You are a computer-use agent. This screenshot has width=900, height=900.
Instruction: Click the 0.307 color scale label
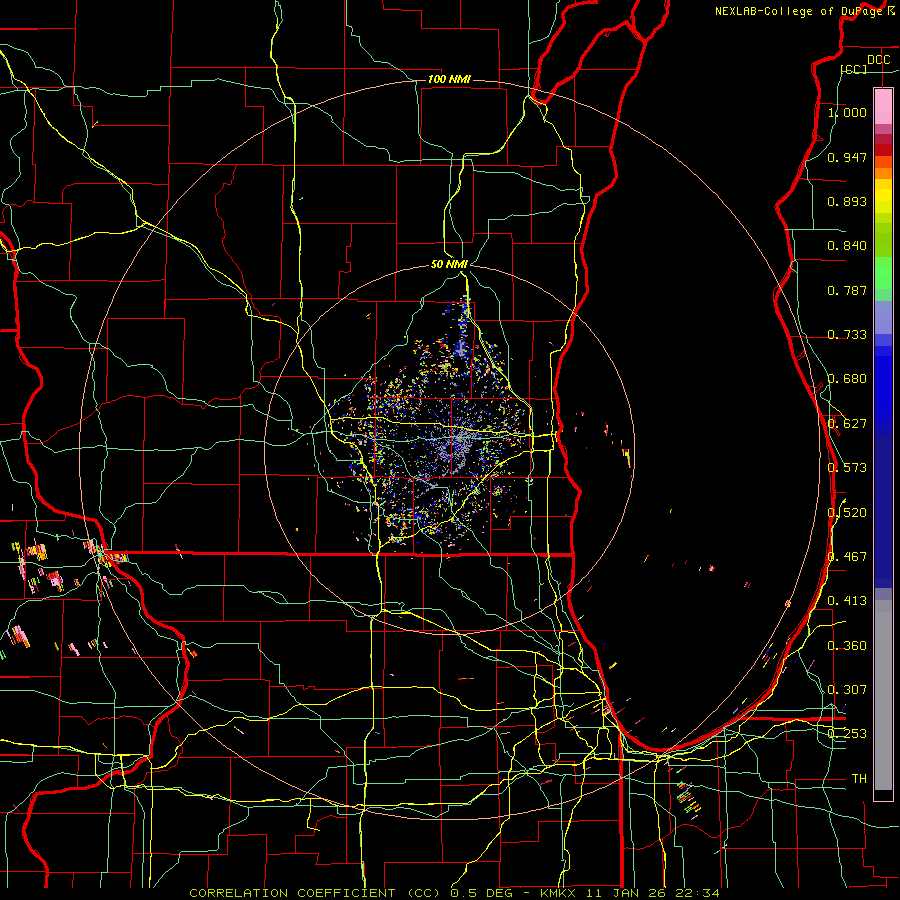tap(847, 689)
